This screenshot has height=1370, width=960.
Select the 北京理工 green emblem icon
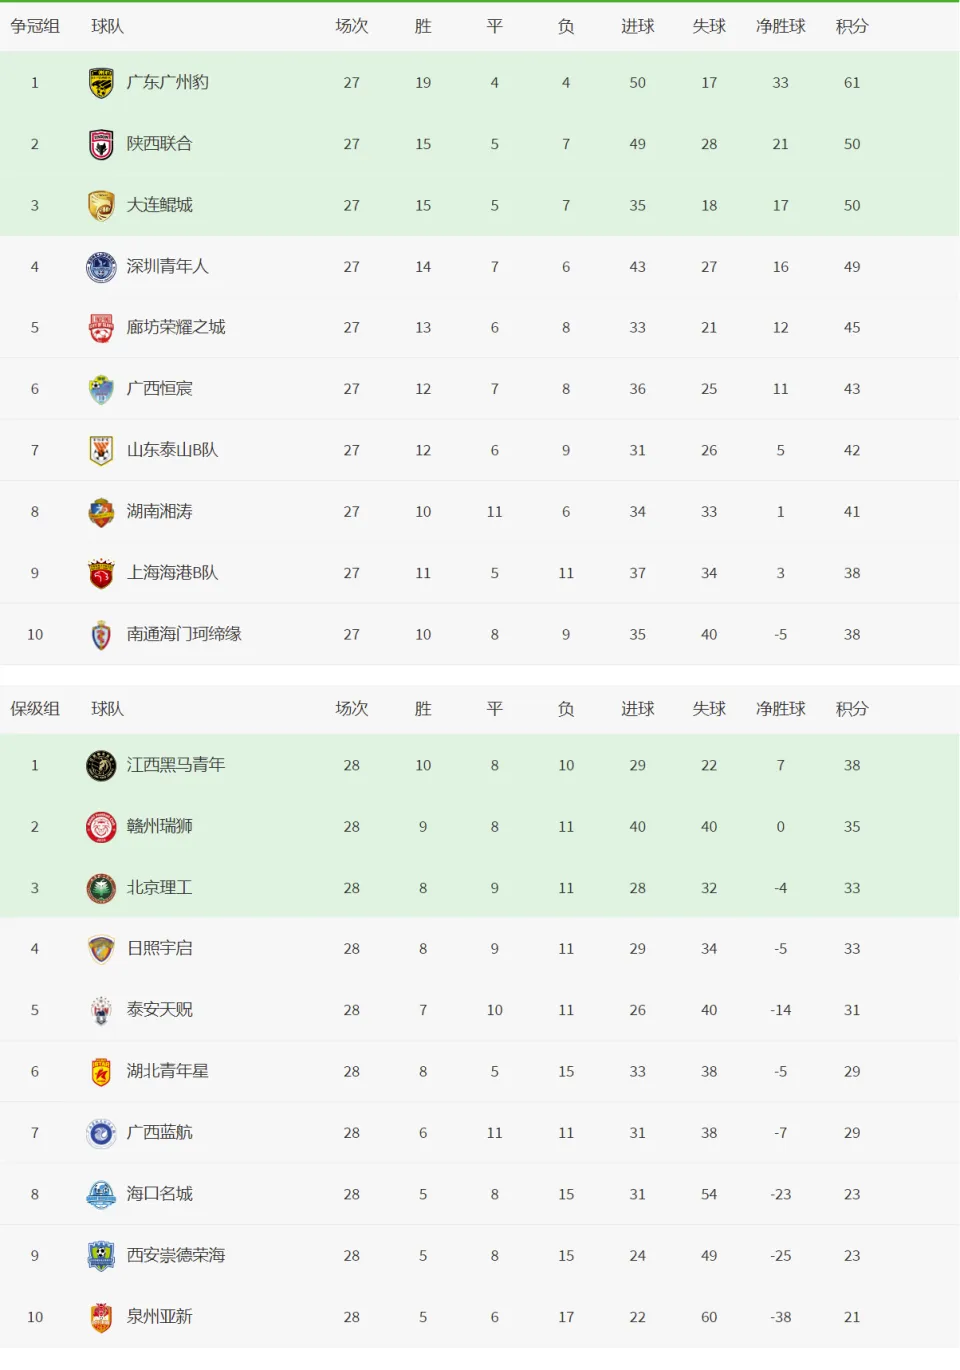(x=101, y=888)
